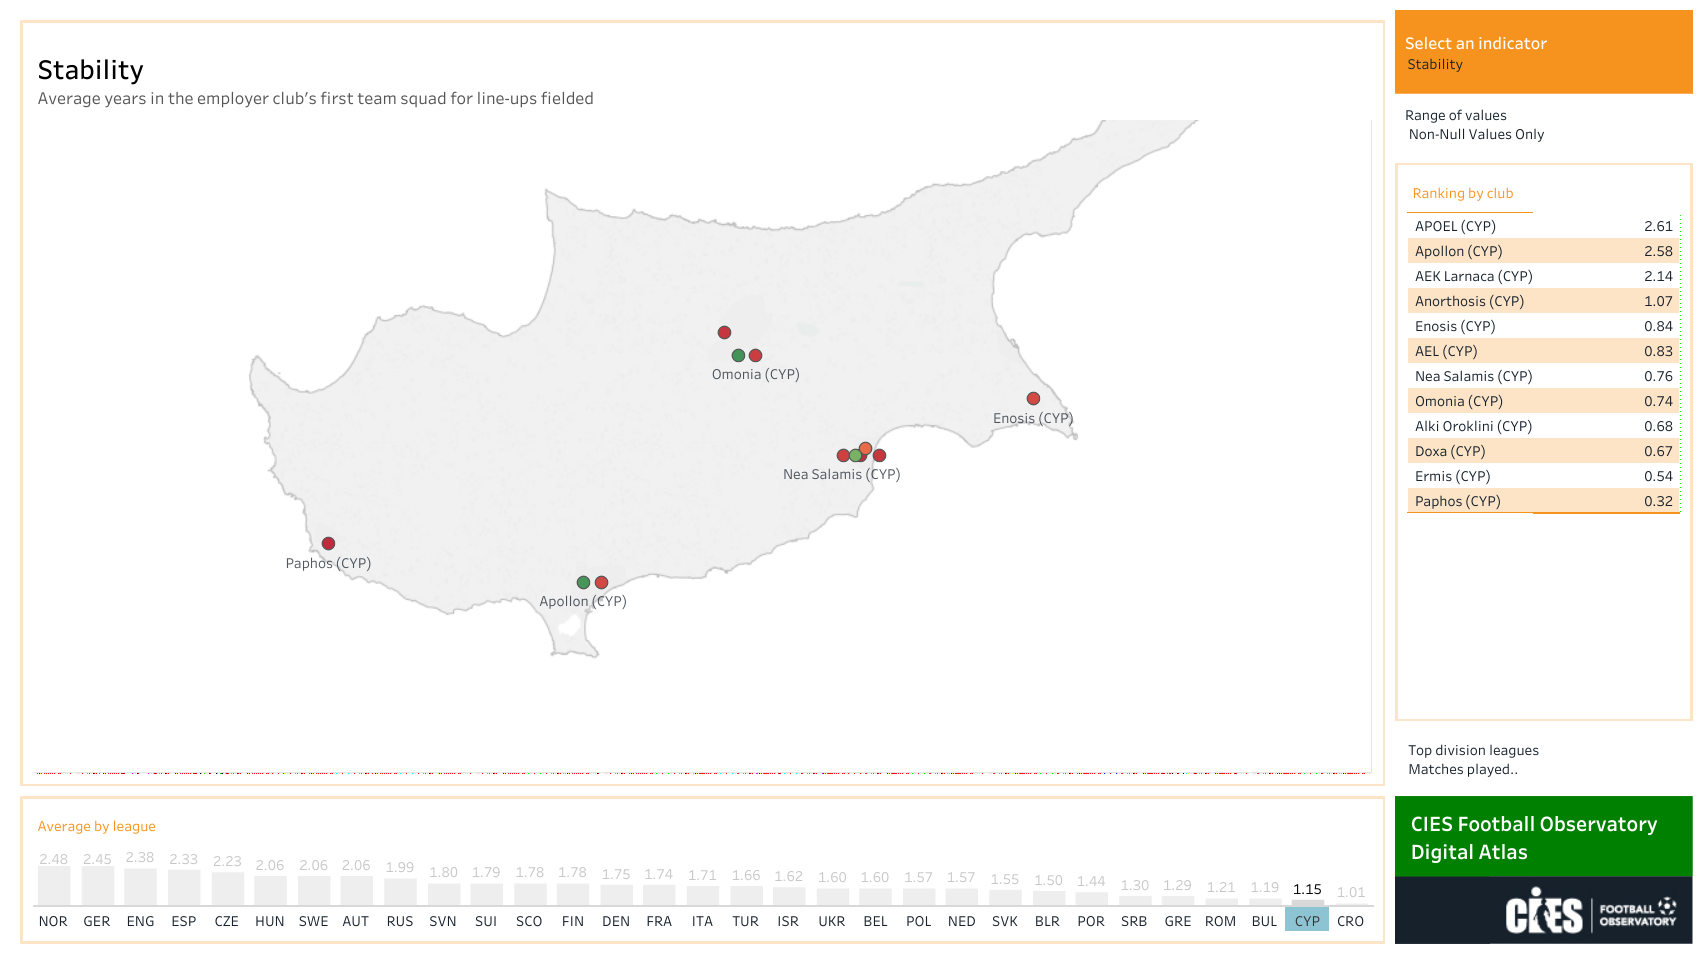Select the POR league bar

click(1092, 899)
